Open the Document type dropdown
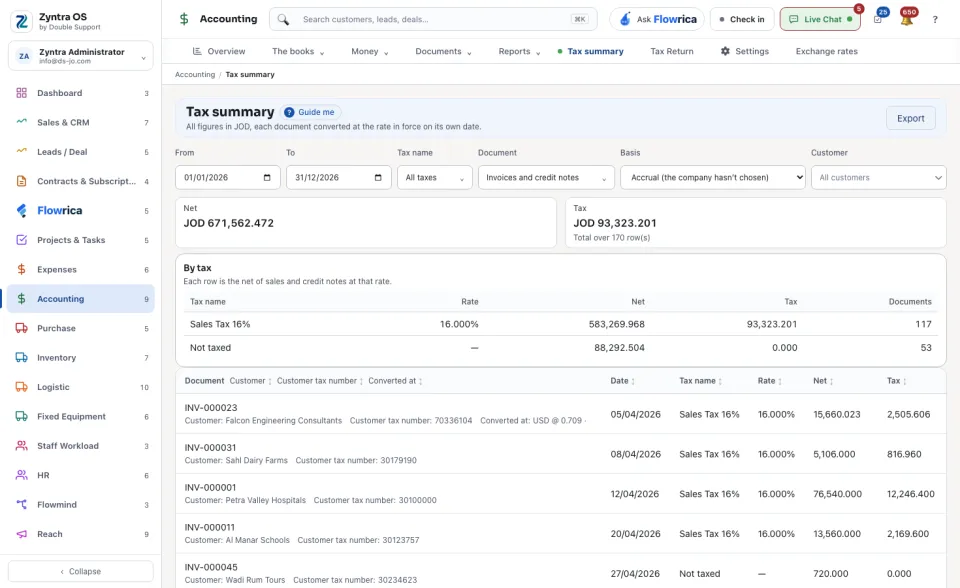Screen dimensions: 960x588 546,178
